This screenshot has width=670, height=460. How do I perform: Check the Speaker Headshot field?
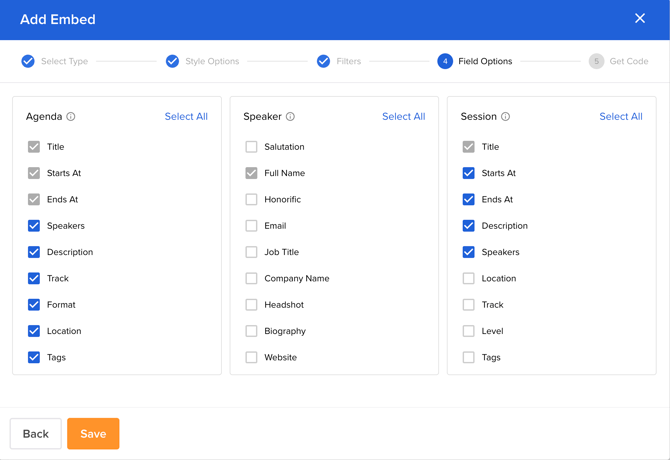coord(251,305)
